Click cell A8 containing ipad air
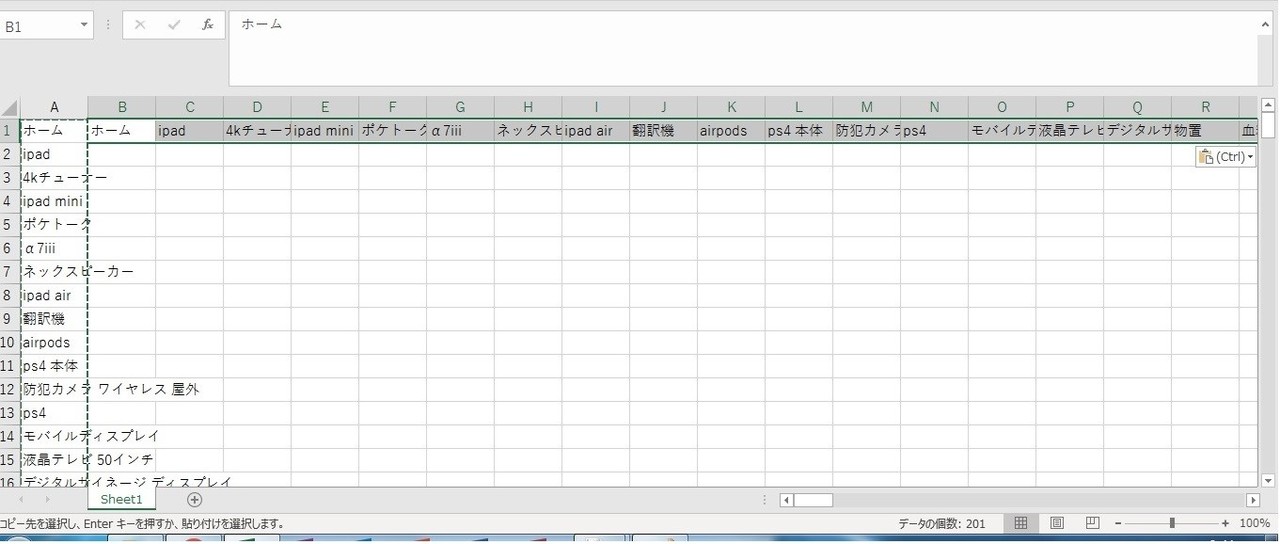This screenshot has width=1280, height=544. point(54,295)
